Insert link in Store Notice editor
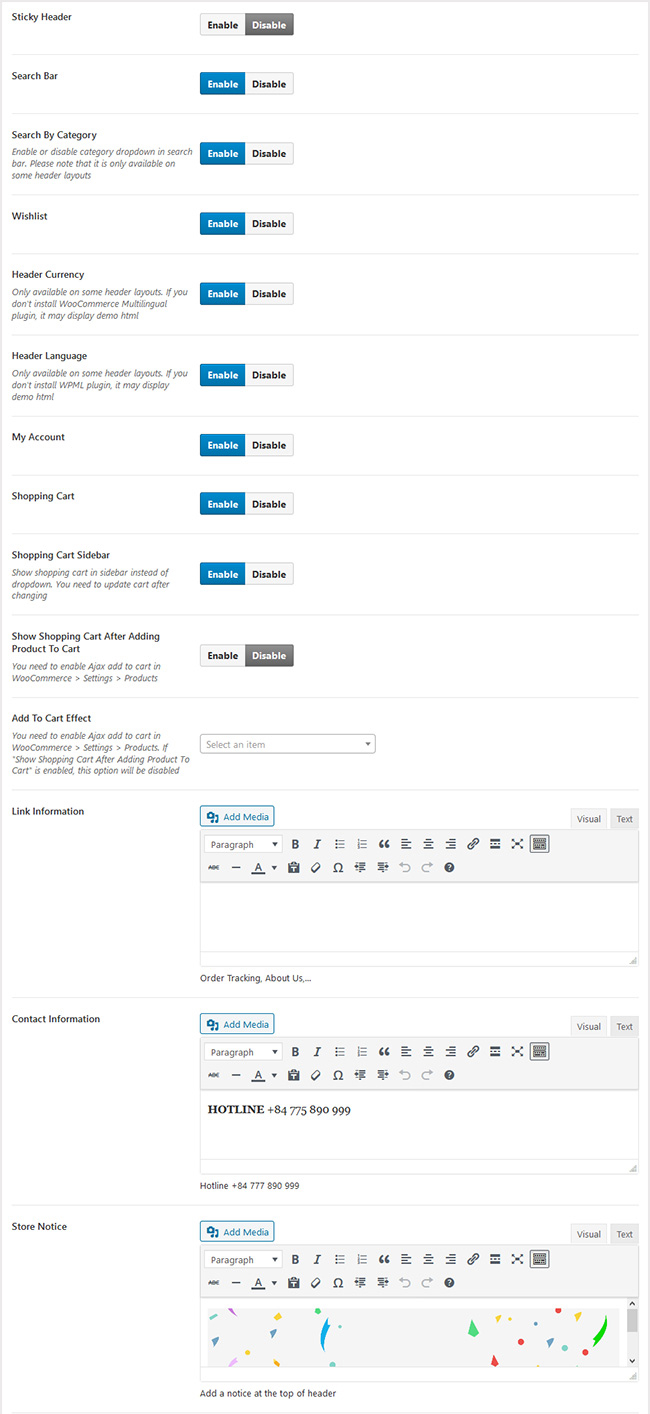The height and width of the screenshot is (1414, 650). click(473, 1260)
